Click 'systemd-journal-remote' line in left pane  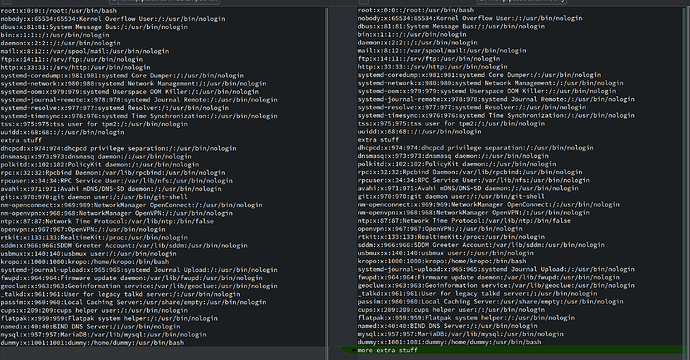pos(139,100)
